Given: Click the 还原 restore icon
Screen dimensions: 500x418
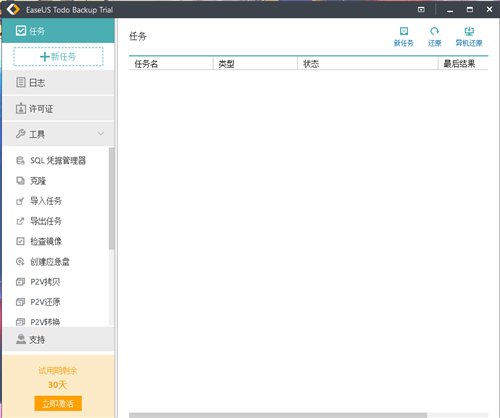Looking at the screenshot, I should pos(434,37).
